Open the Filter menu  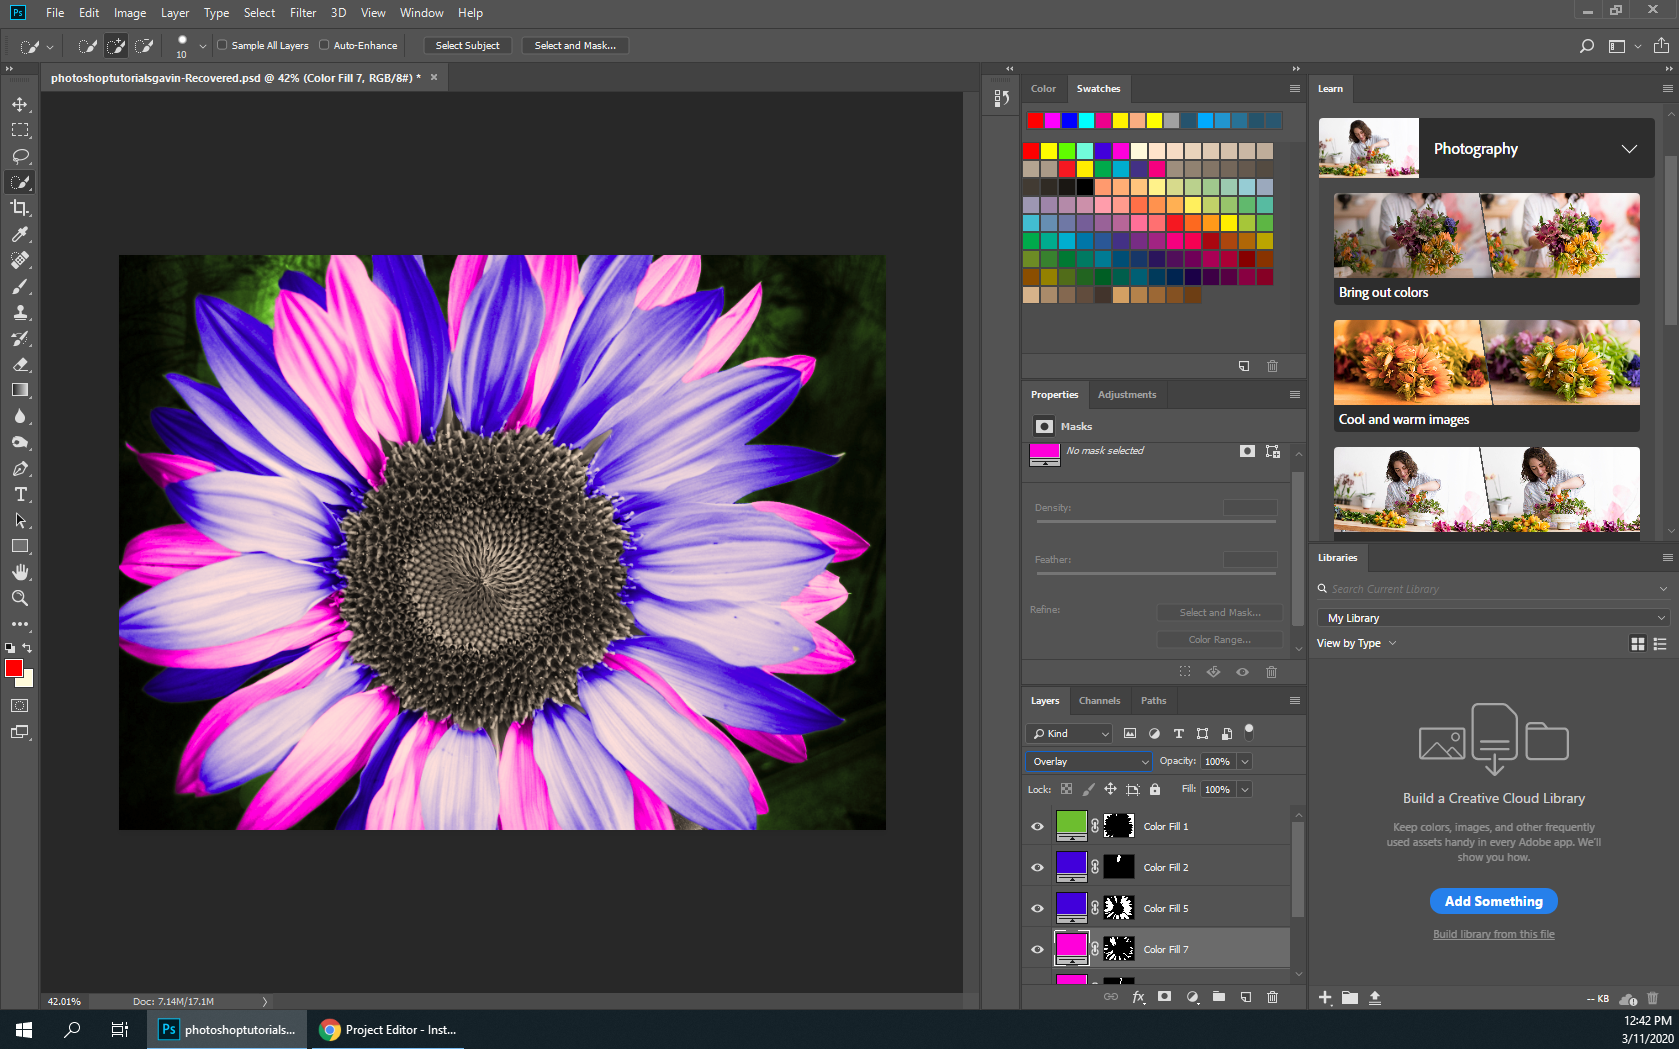[303, 13]
